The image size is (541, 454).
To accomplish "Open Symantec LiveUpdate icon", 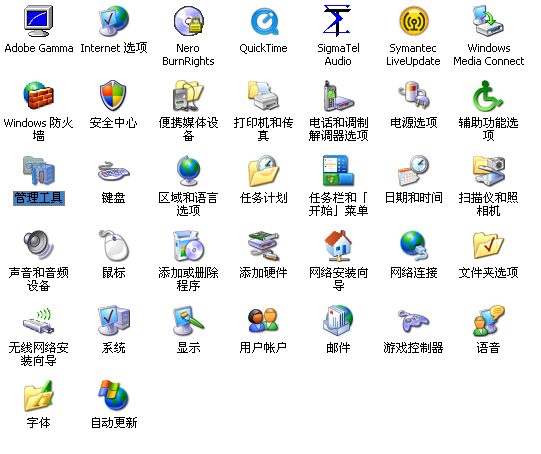I will (x=413, y=21).
